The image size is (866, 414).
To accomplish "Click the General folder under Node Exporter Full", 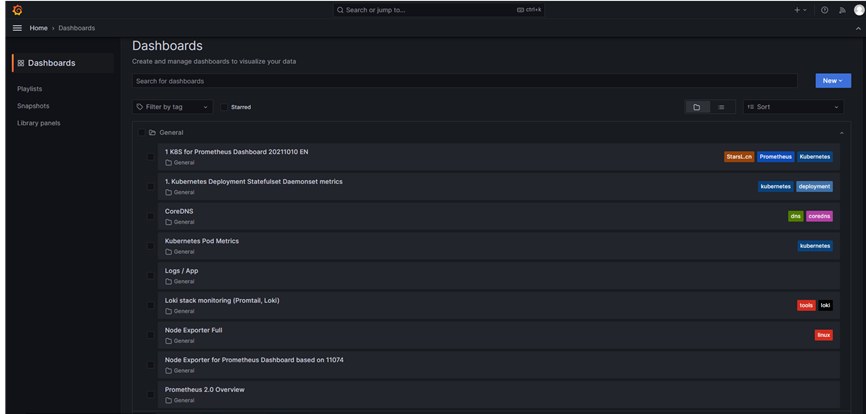I will 179,341.
